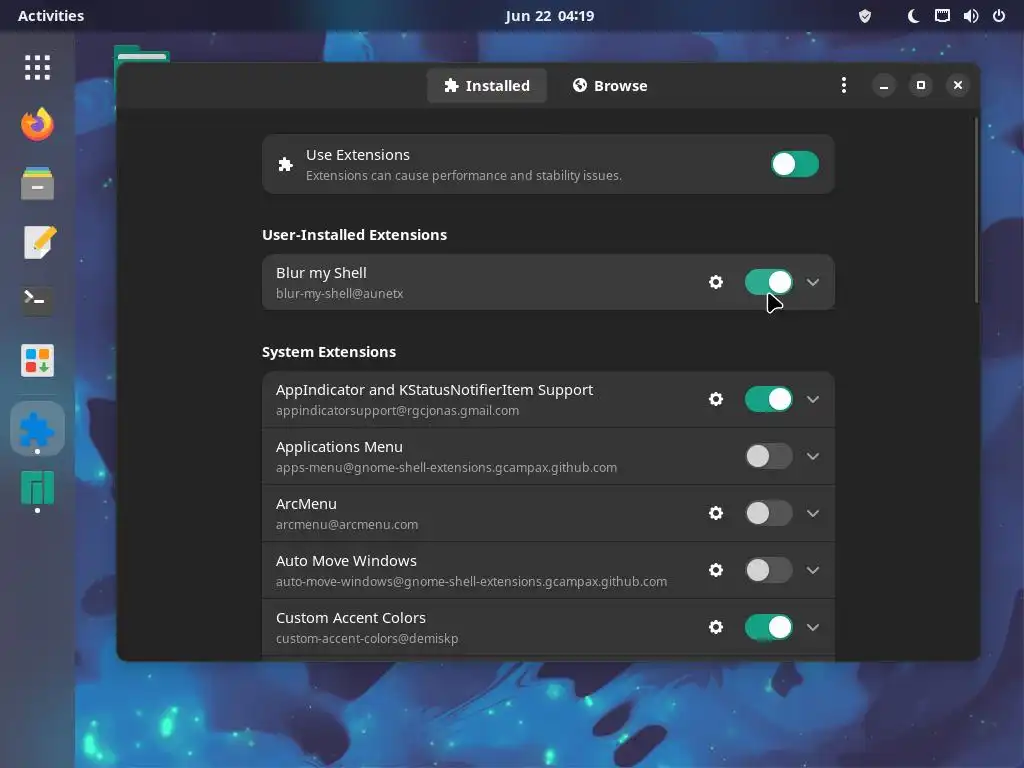Expand AppIndicator extension details chevron

pos(812,399)
